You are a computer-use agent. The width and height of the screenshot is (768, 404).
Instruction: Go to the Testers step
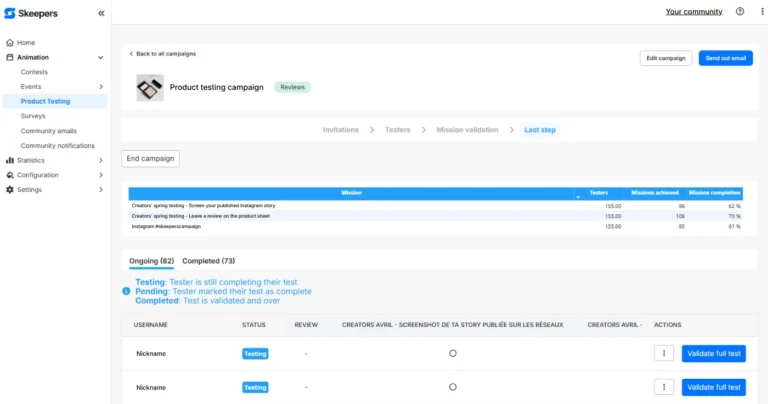click(397, 130)
